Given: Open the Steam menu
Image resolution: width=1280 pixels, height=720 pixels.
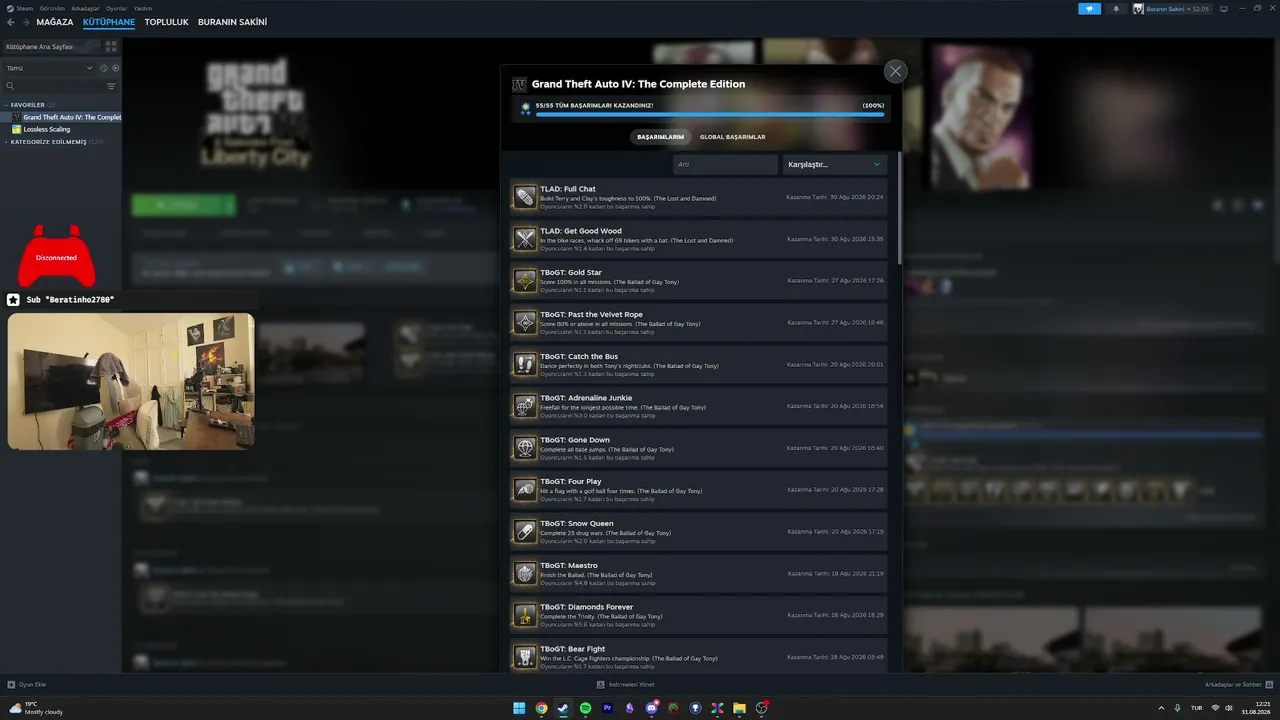Looking at the screenshot, I should click(x=20, y=8).
